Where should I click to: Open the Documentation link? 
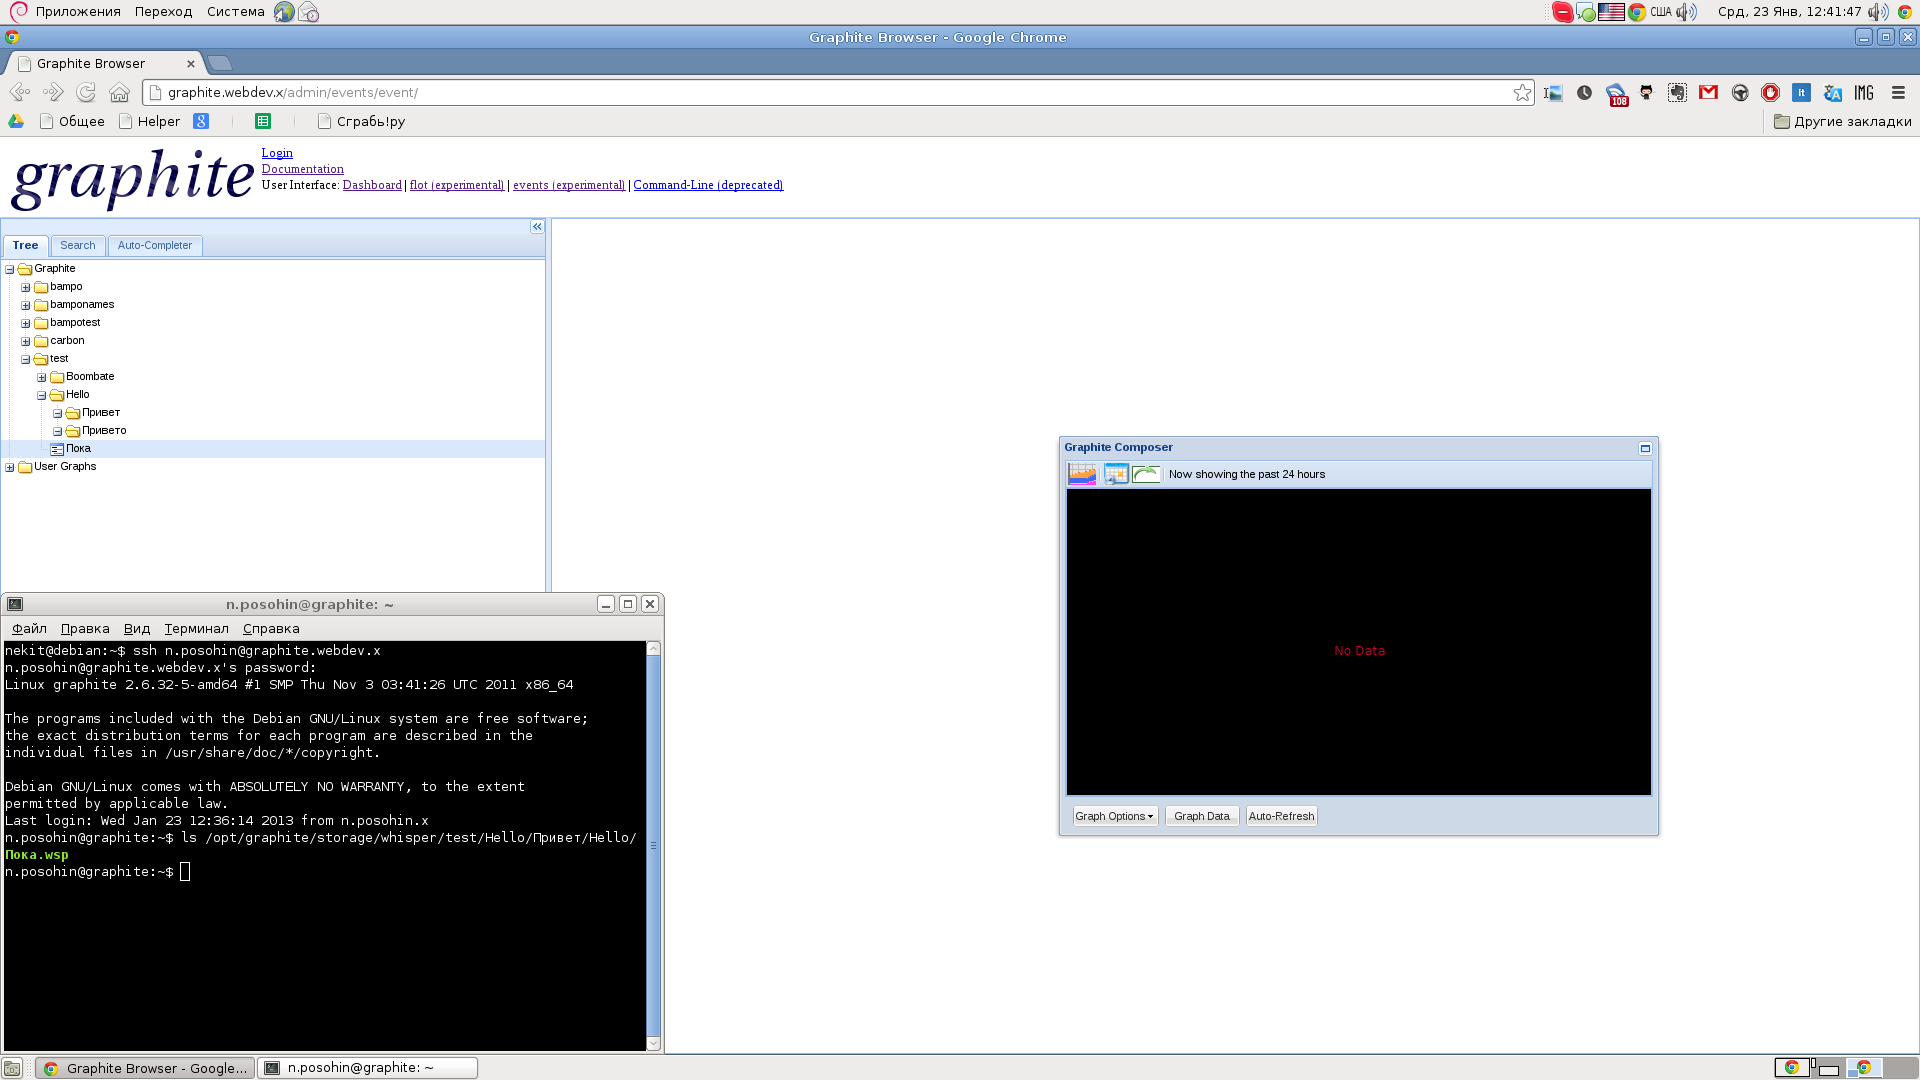[x=303, y=169]
